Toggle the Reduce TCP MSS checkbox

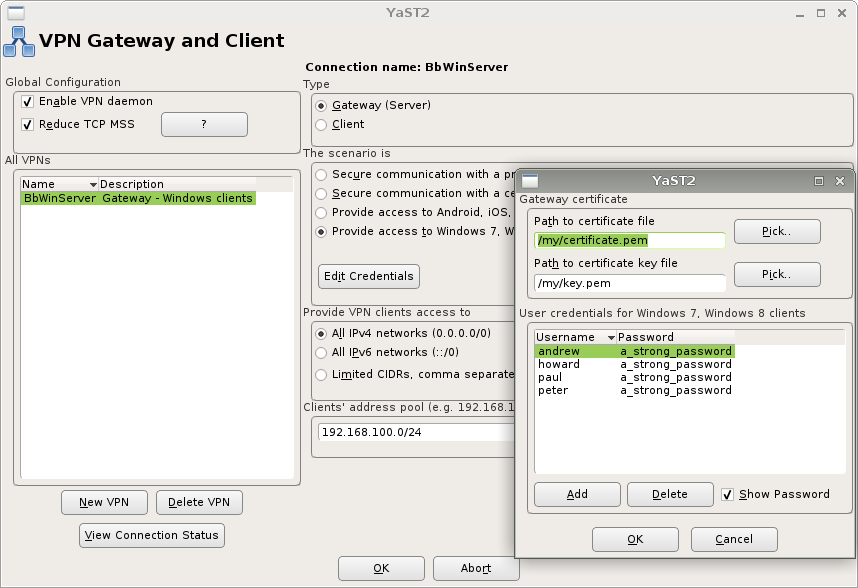(28, 125)
